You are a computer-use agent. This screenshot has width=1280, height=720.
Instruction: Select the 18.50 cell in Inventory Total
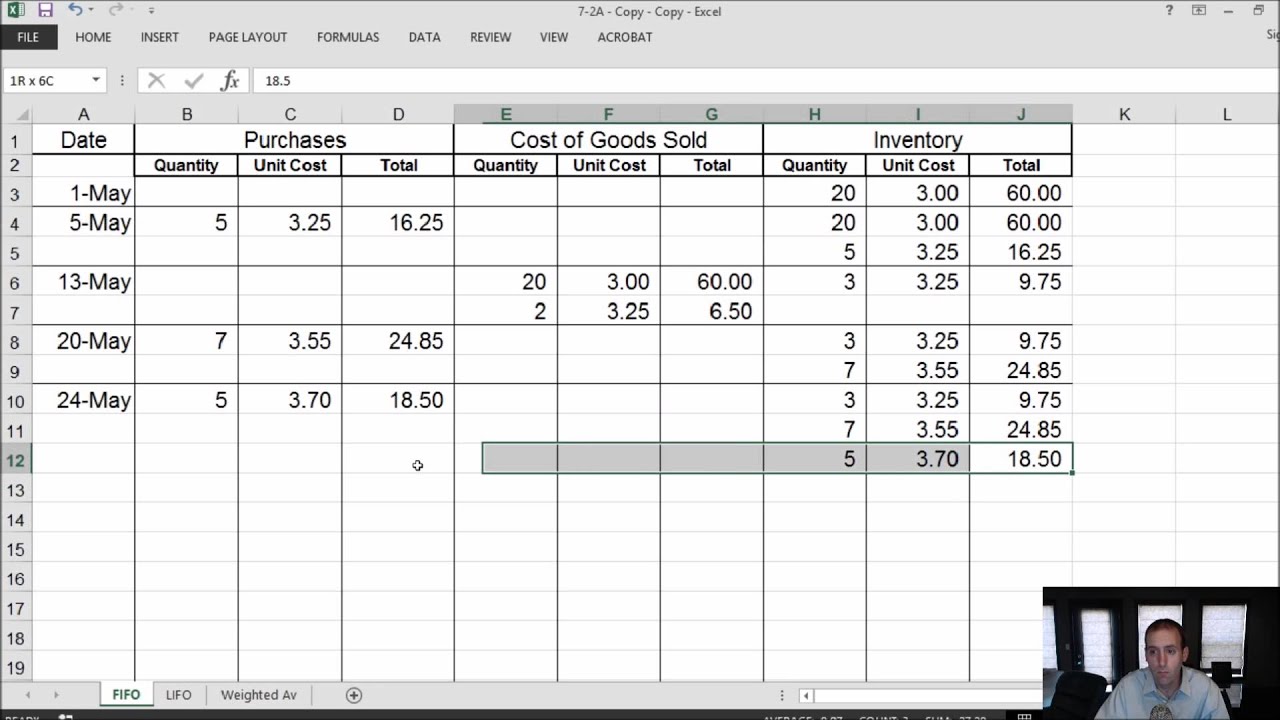click(1021, 459)
